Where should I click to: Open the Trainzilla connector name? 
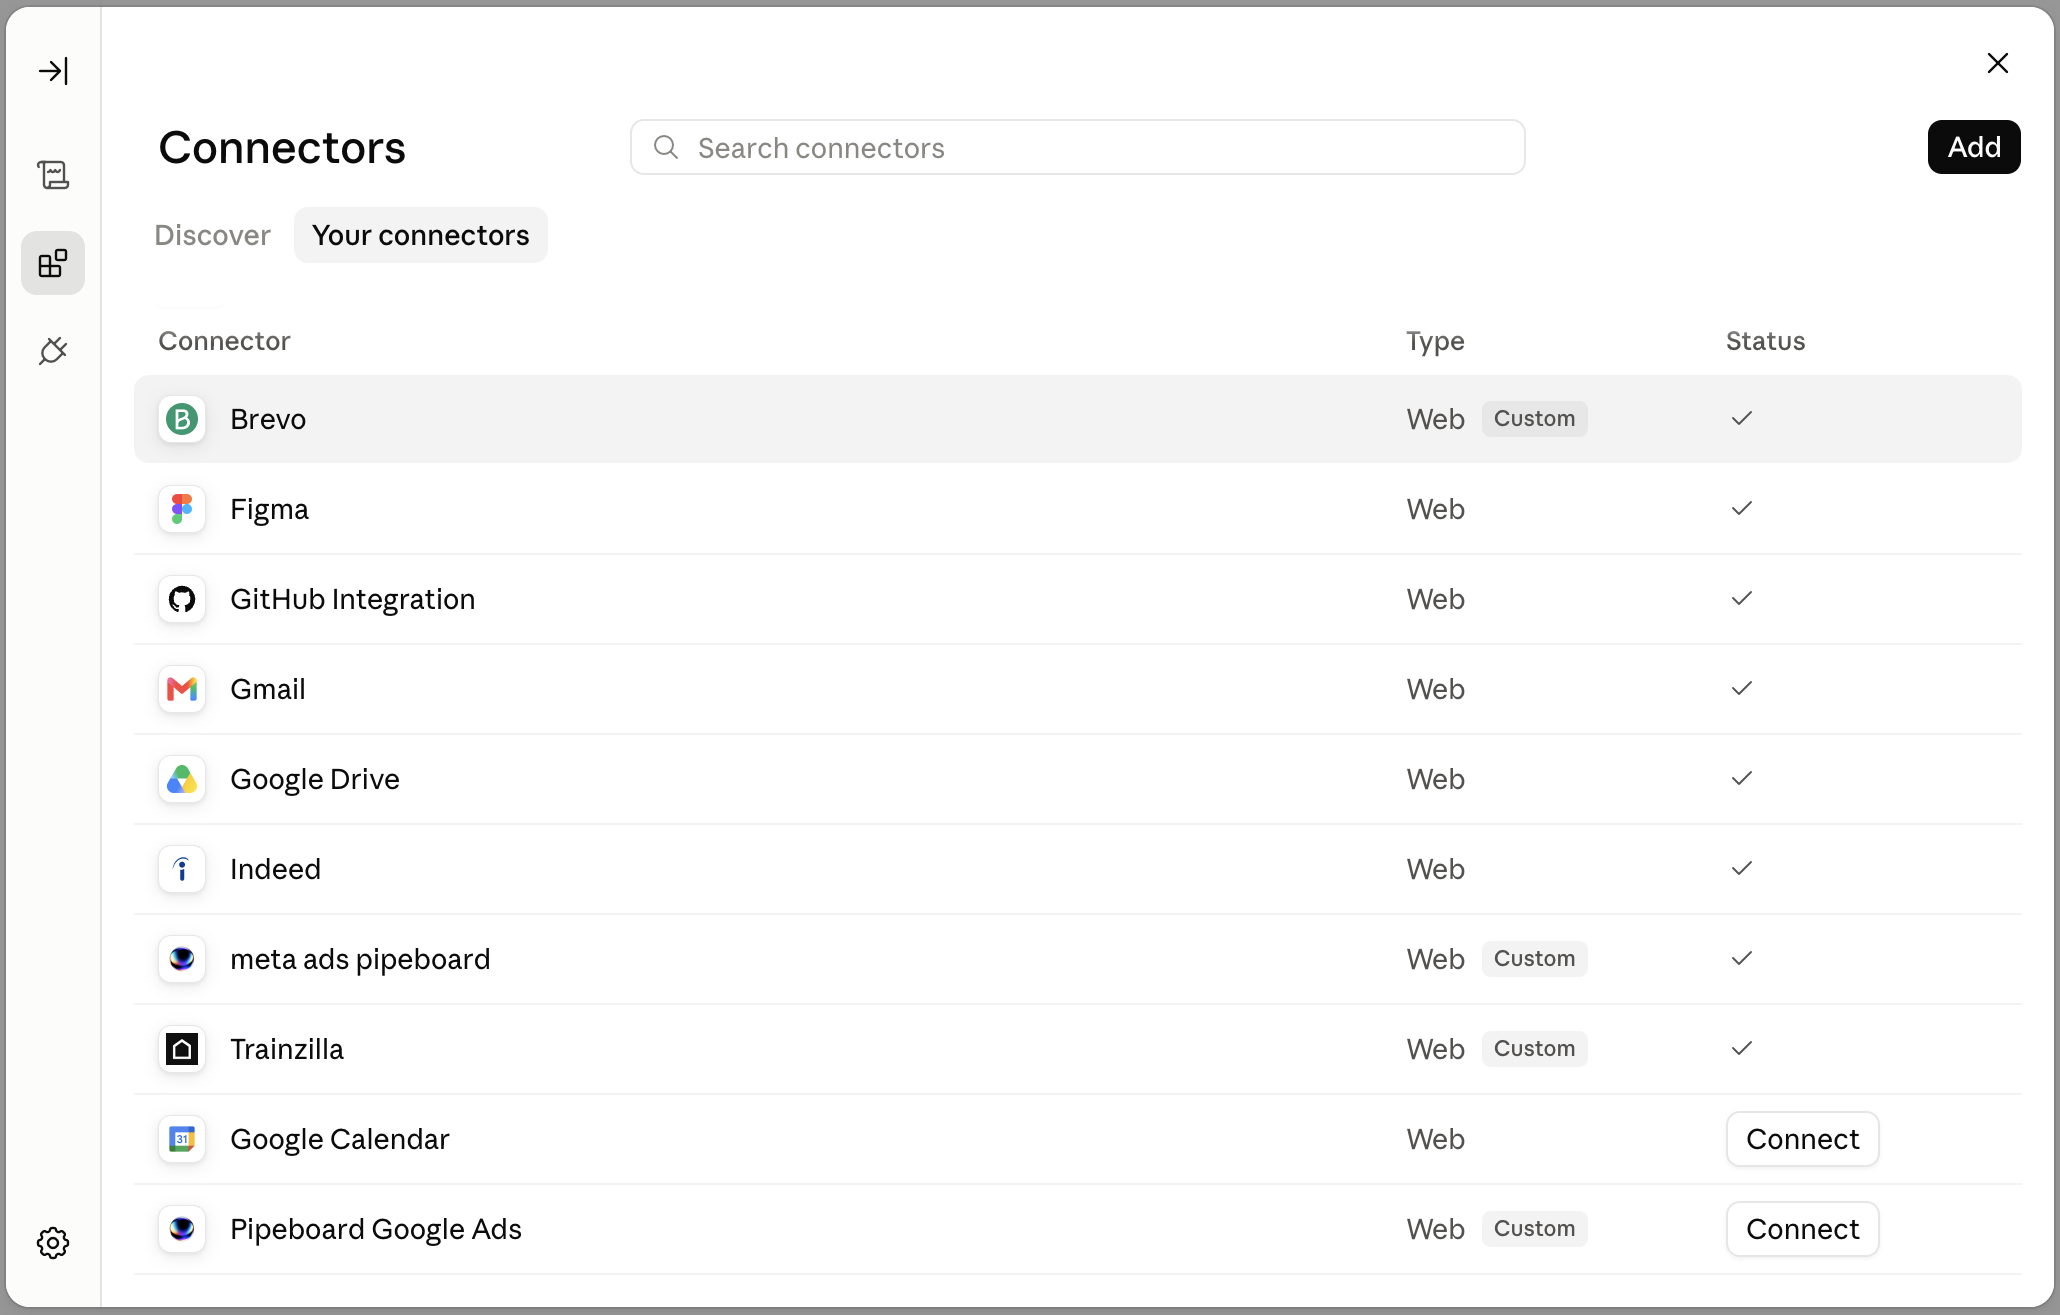[x=287, y=1049]
